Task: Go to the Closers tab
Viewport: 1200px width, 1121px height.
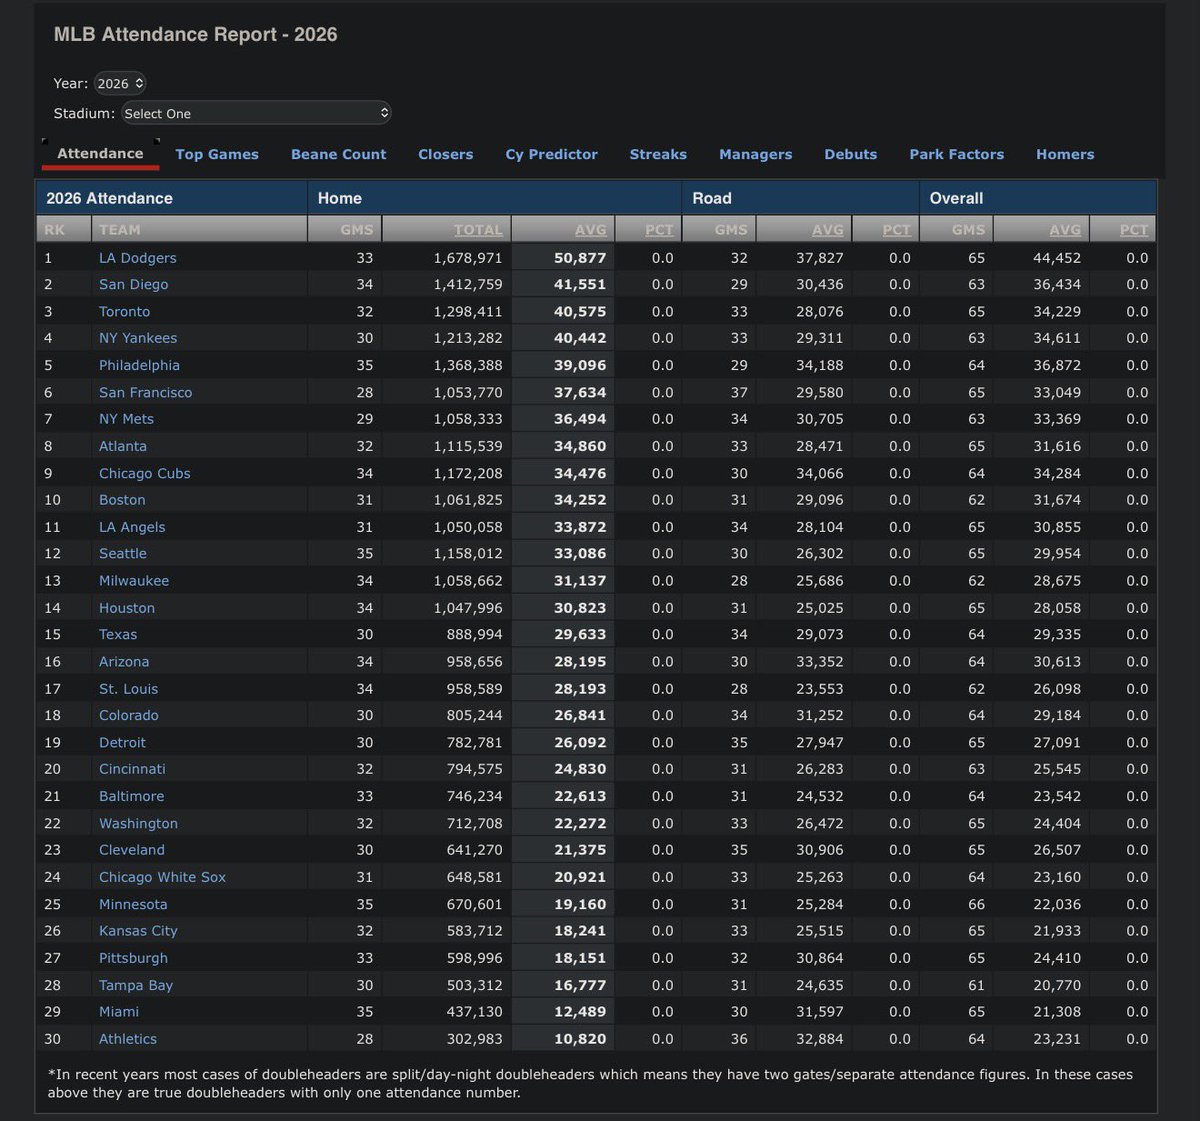Action: point(446,154)
